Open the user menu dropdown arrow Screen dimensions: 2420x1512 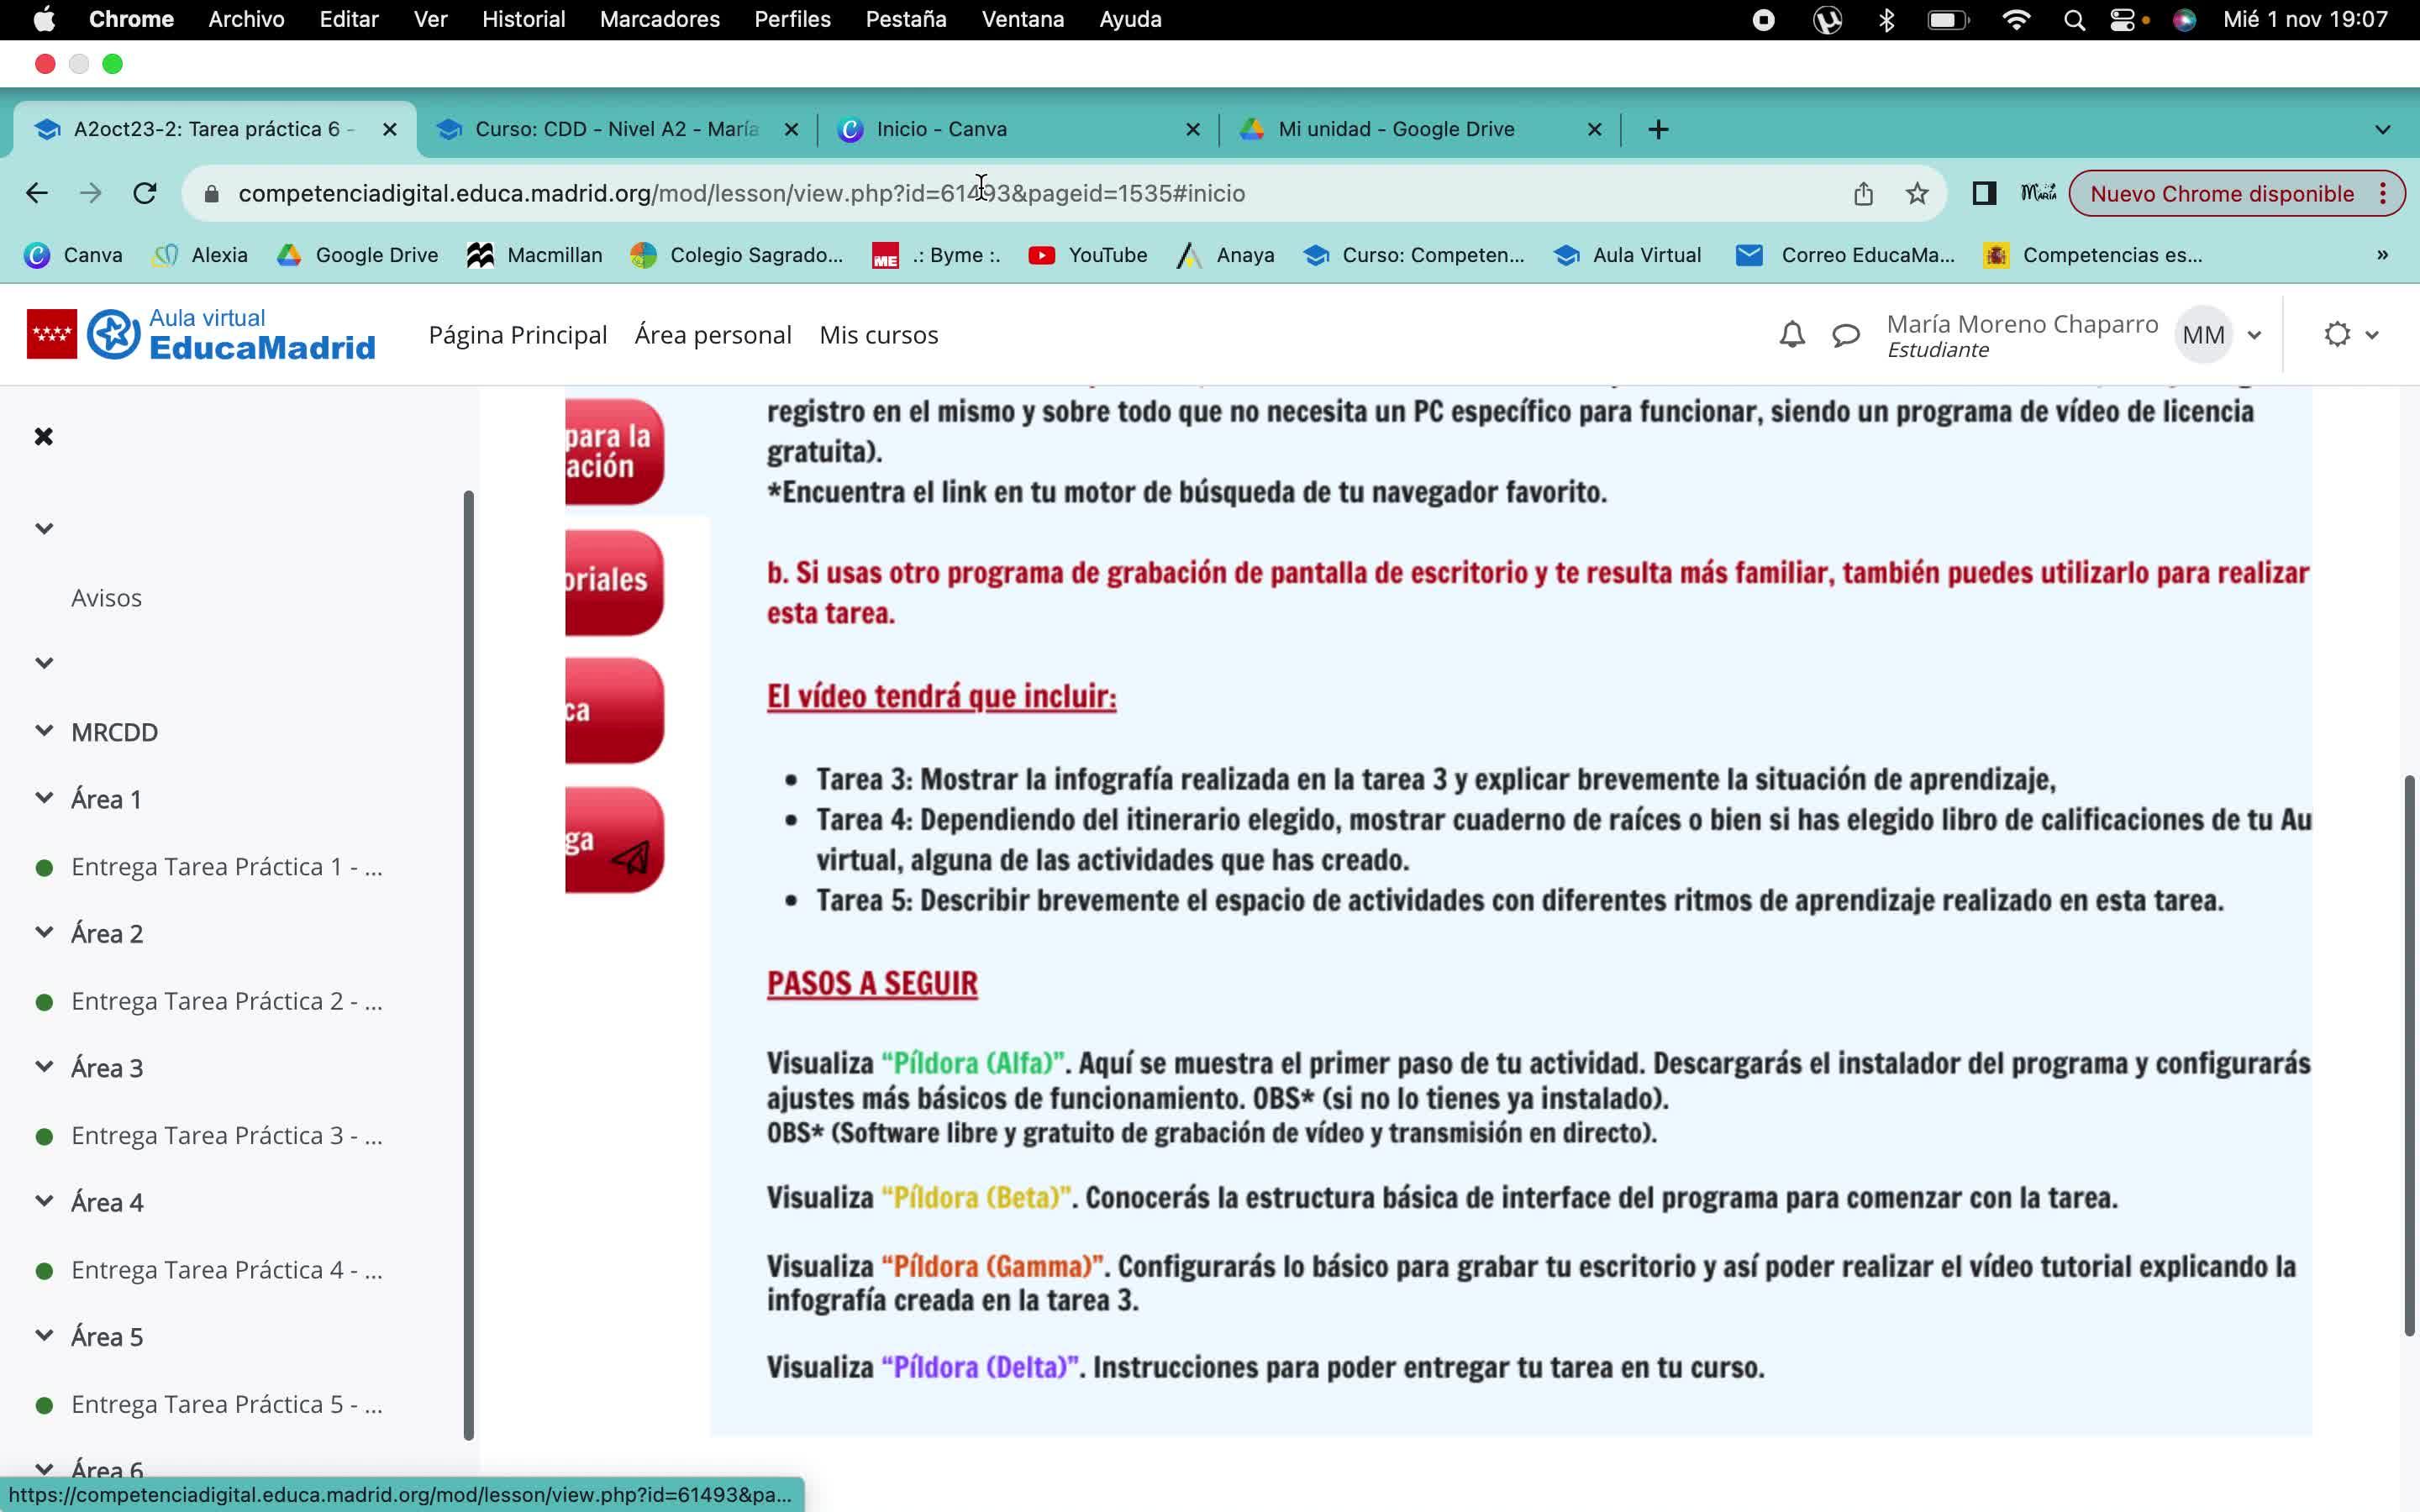(x=2254, y=336)
